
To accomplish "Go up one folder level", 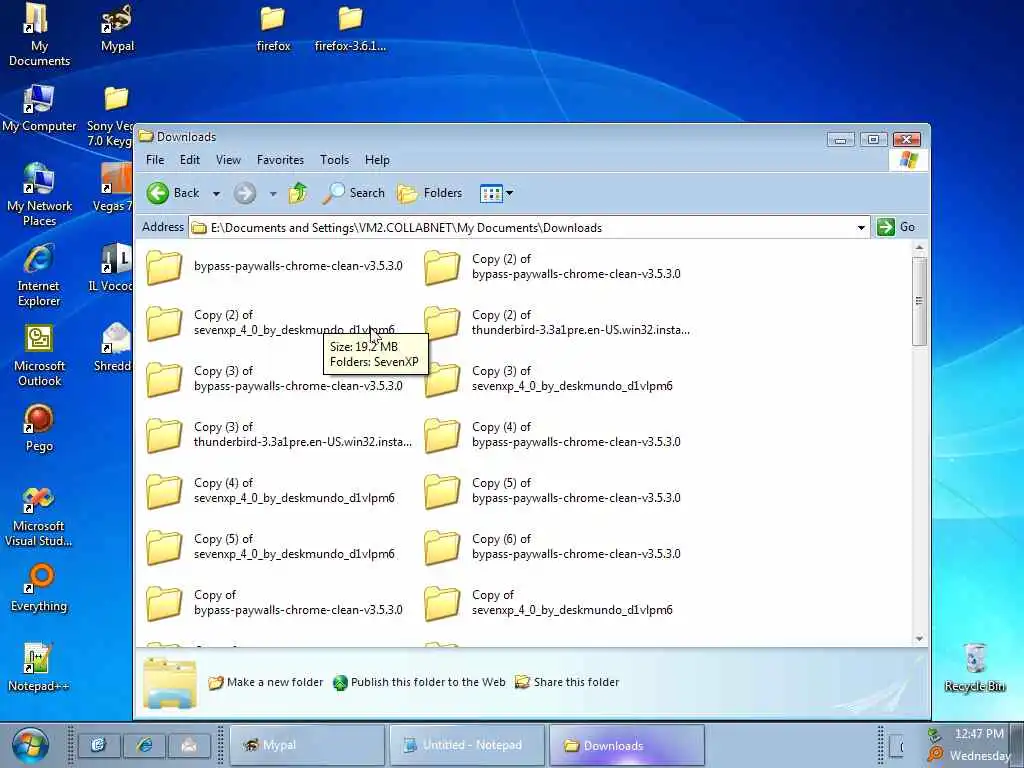I will 298,193.
